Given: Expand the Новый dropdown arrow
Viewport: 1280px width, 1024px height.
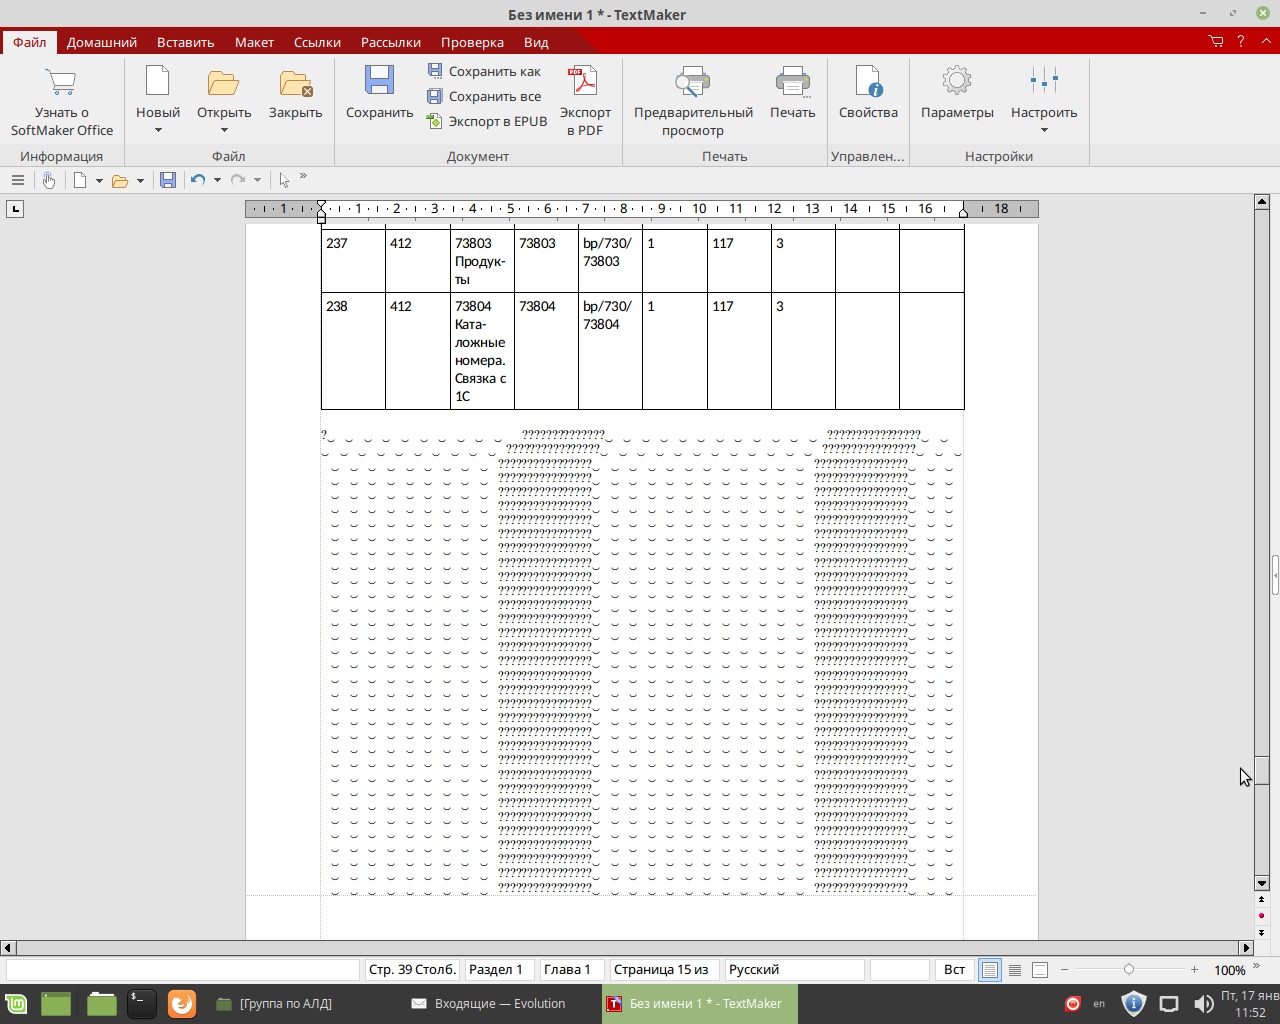Looking at the screenshot, I should click(x=158, y=131).
